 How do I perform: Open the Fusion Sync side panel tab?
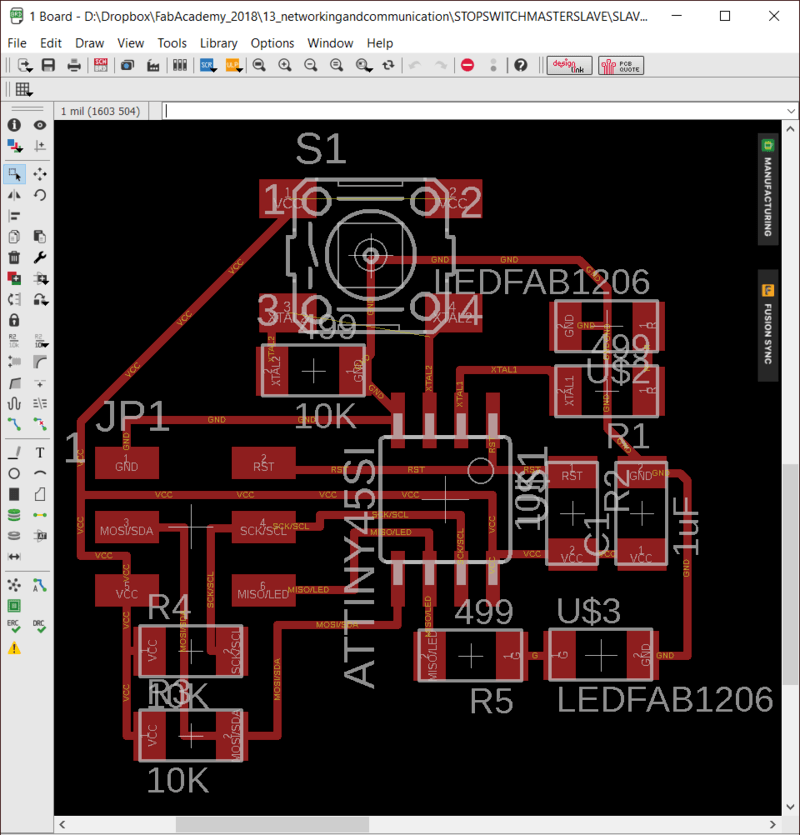click(768, 326)
